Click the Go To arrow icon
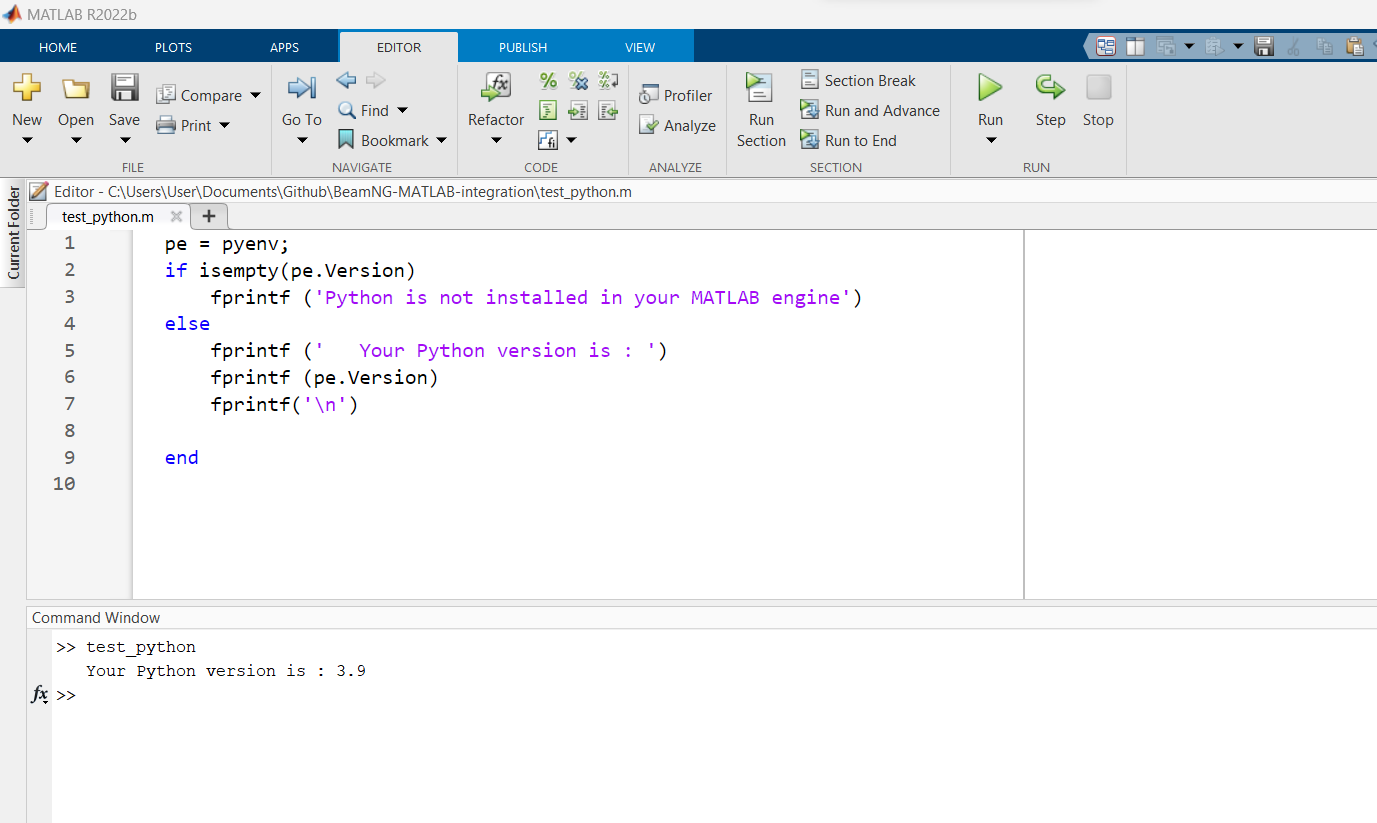This screenshot has width=1377, height=823. pyautogui.click(x=301, y=88)
